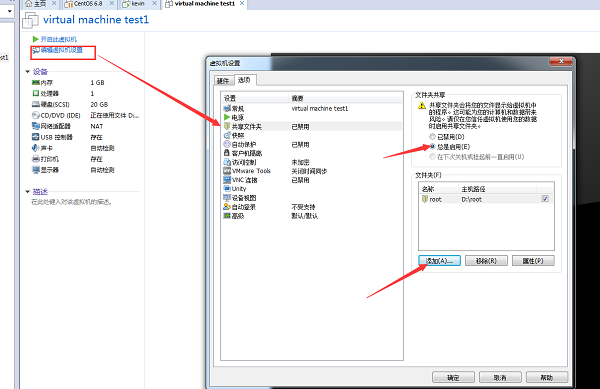Click the description text input area

click(x=72, y=202)
